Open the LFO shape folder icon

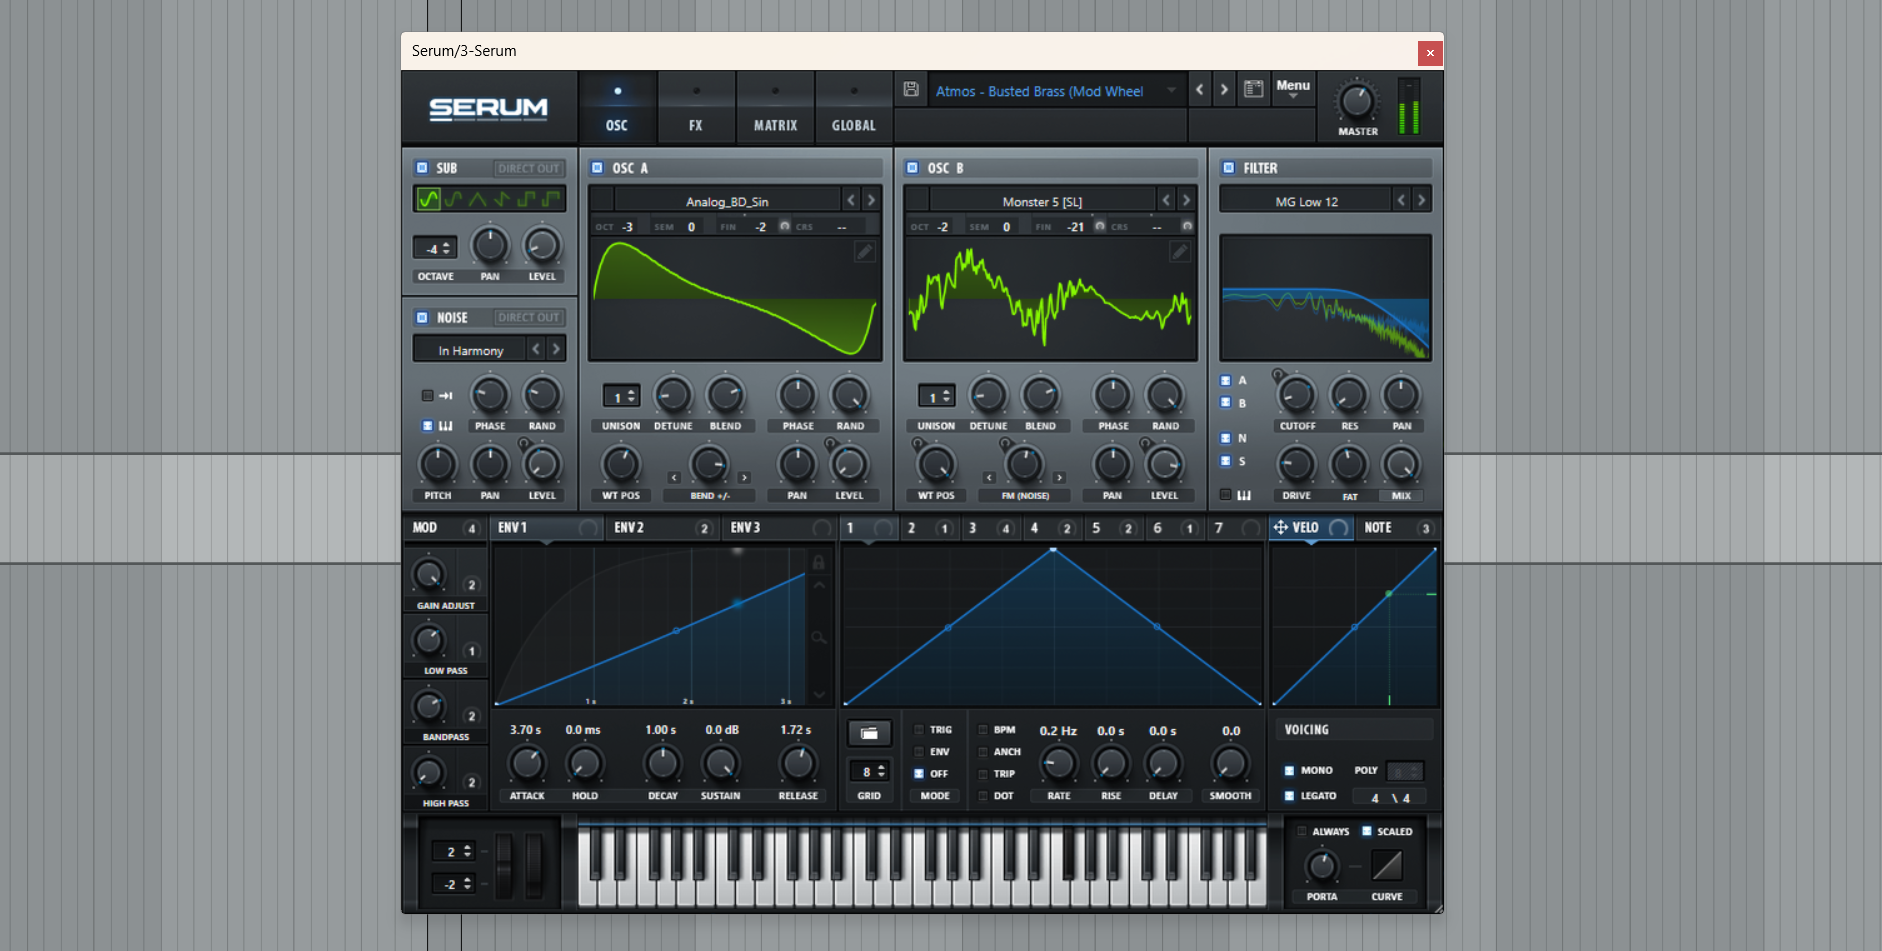pos(869,733)
